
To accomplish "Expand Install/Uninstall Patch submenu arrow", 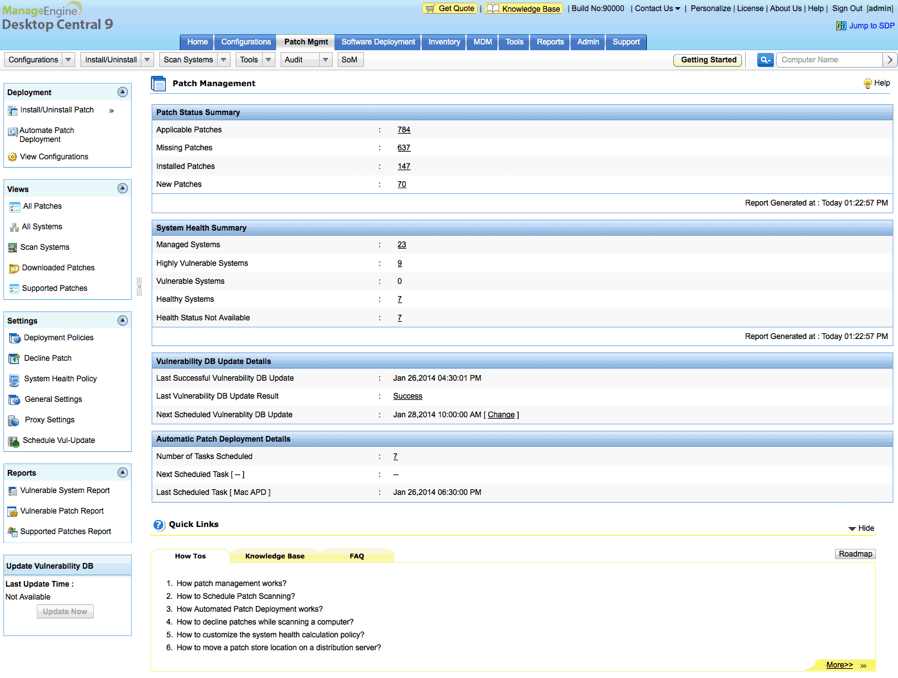I will pyautogui.click(x=112, y=111).
